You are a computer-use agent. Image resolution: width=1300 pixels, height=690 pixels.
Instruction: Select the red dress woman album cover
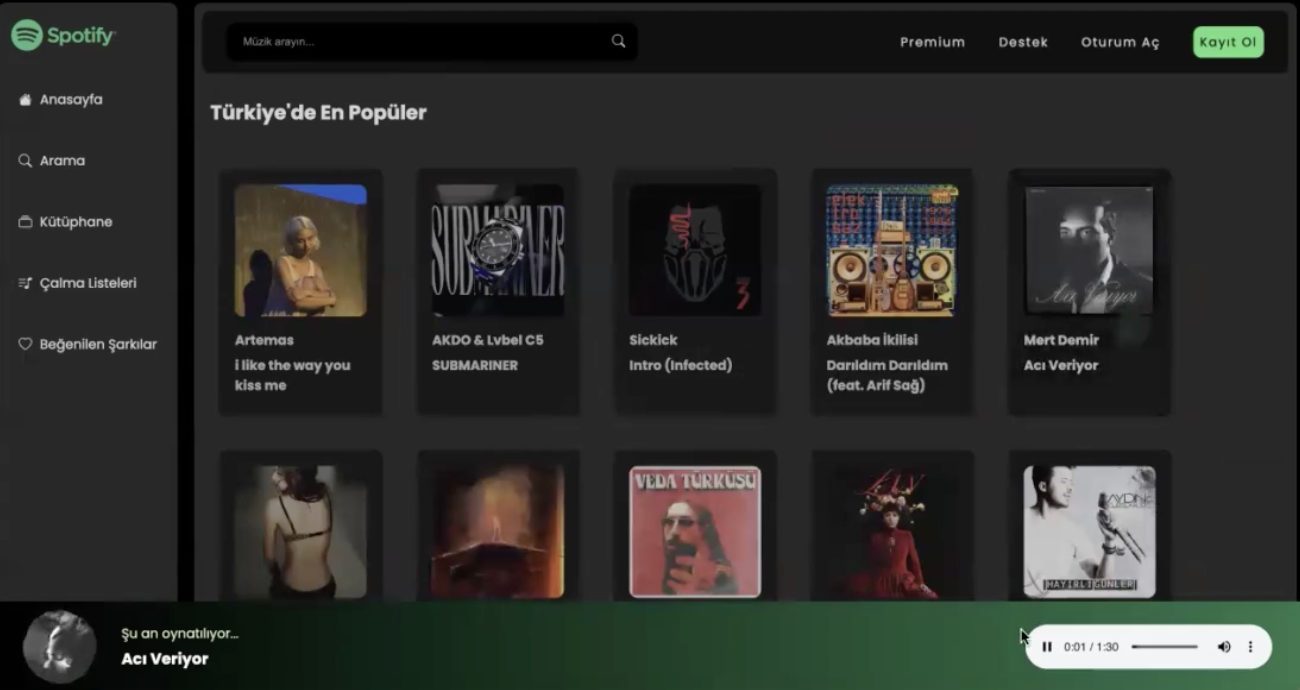[892, 532]
